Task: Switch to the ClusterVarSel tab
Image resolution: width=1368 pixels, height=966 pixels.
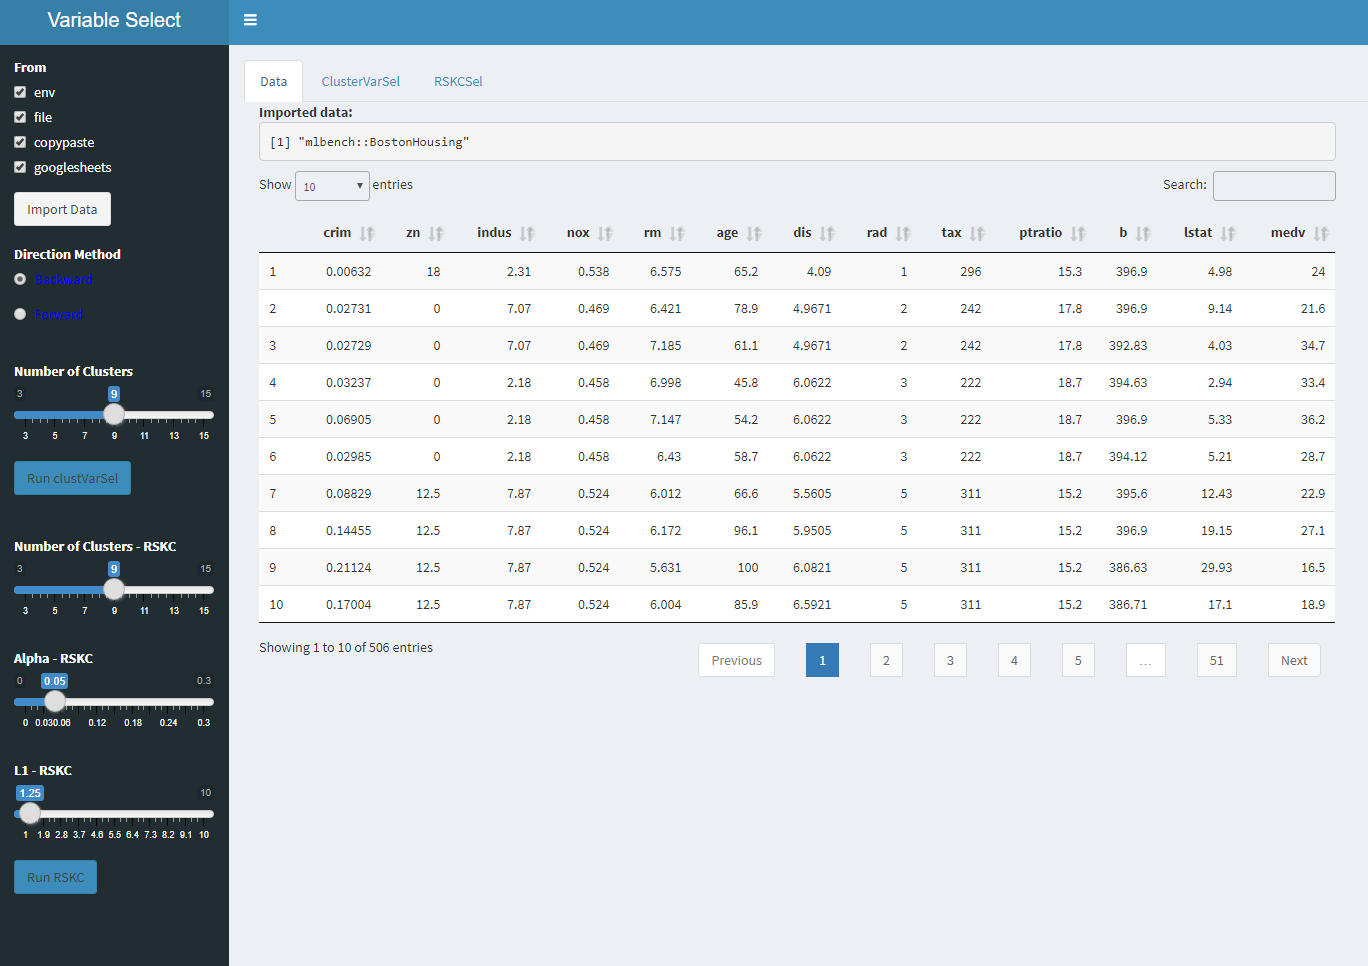Action: pyautogui.click(x=360, y=82)
